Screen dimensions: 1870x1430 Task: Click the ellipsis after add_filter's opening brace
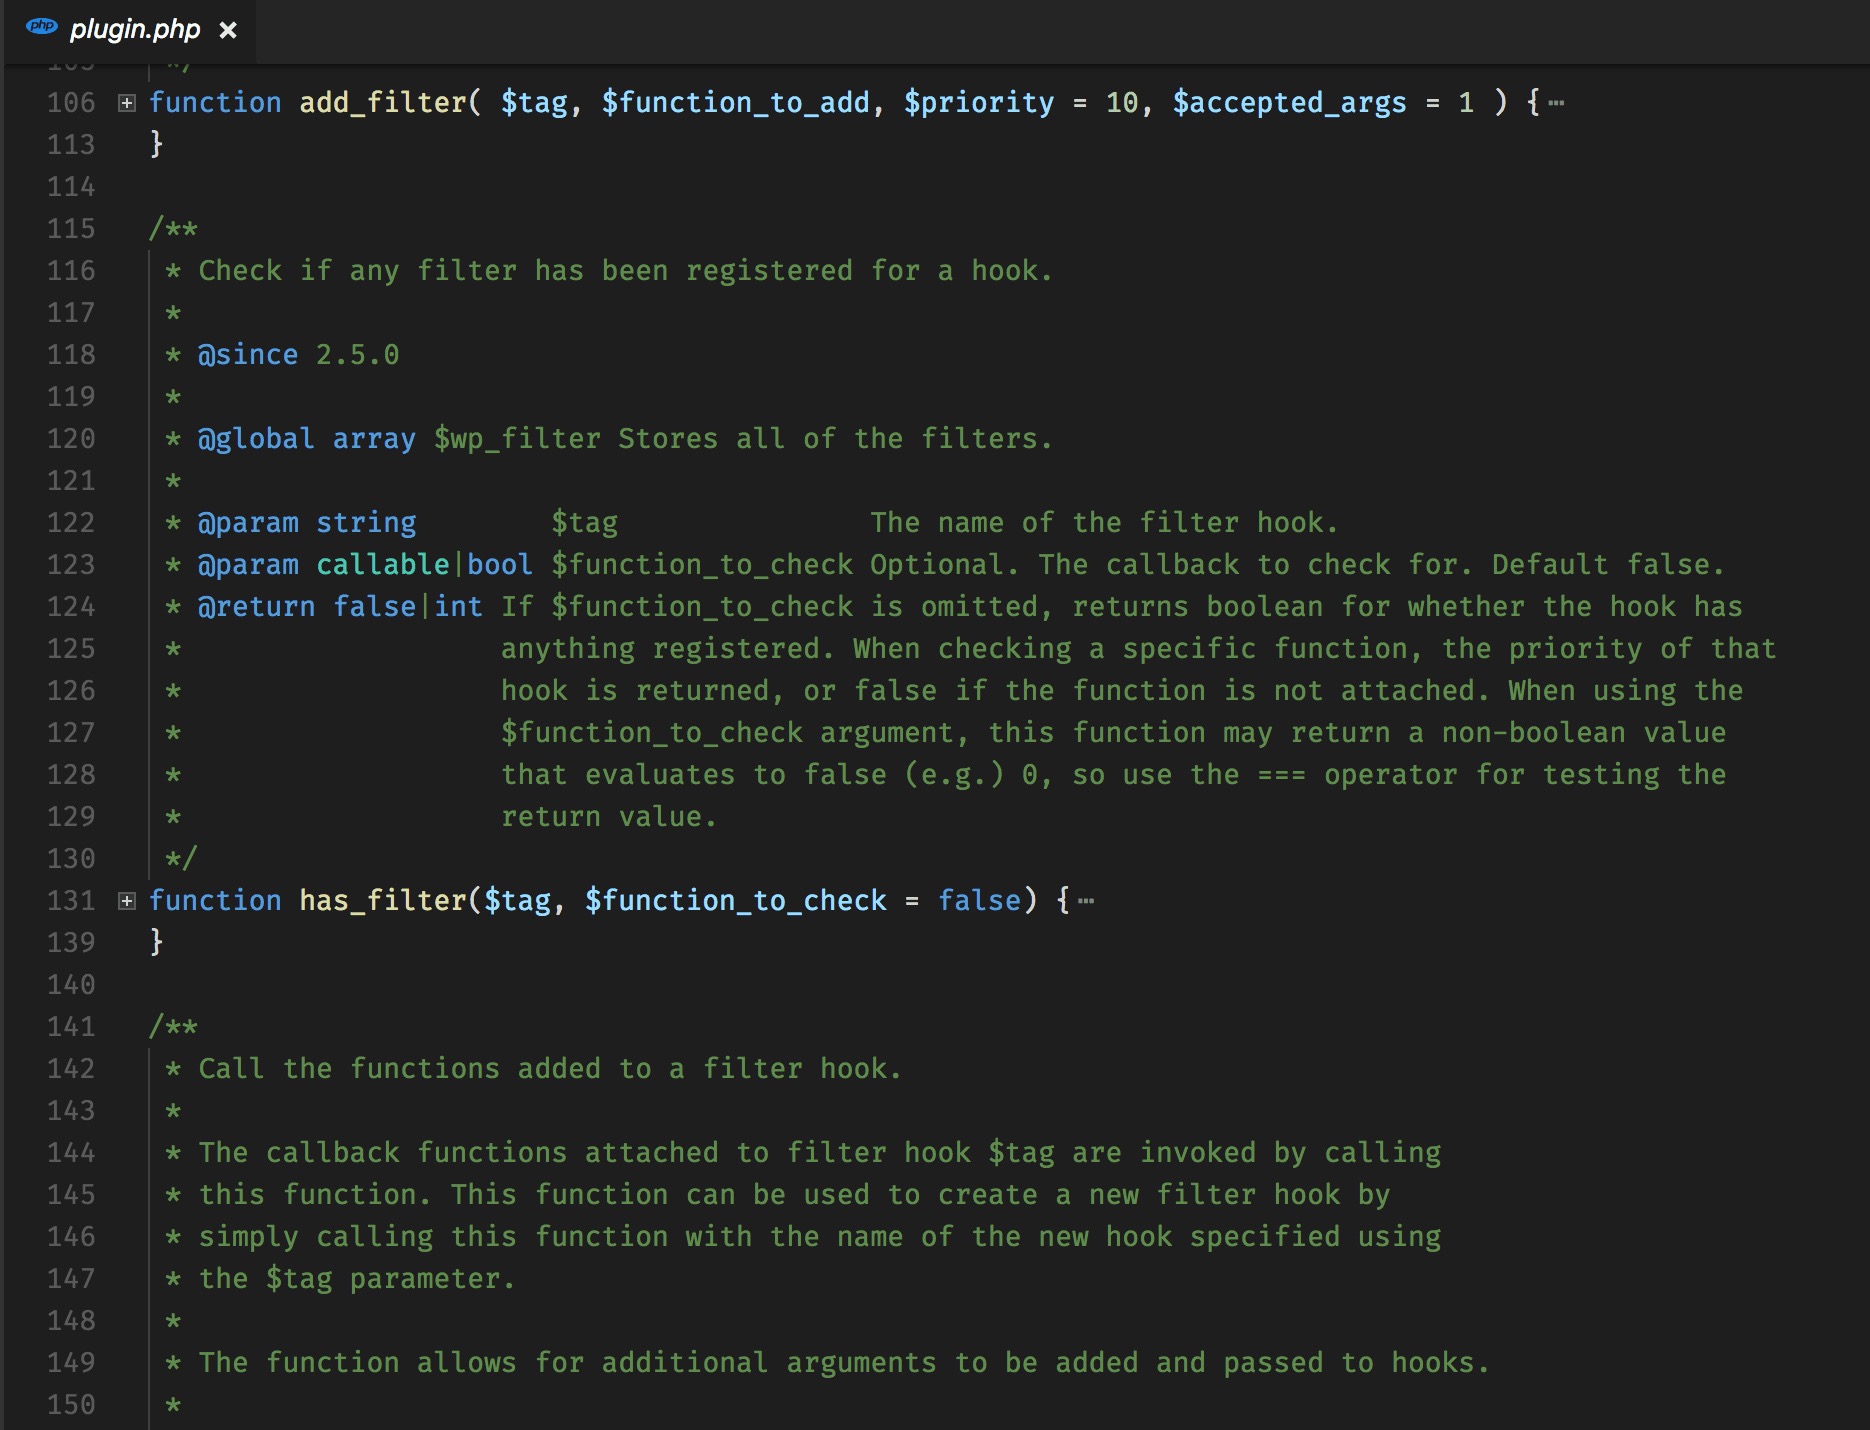pyautogui.click(x=1556, y=103)
